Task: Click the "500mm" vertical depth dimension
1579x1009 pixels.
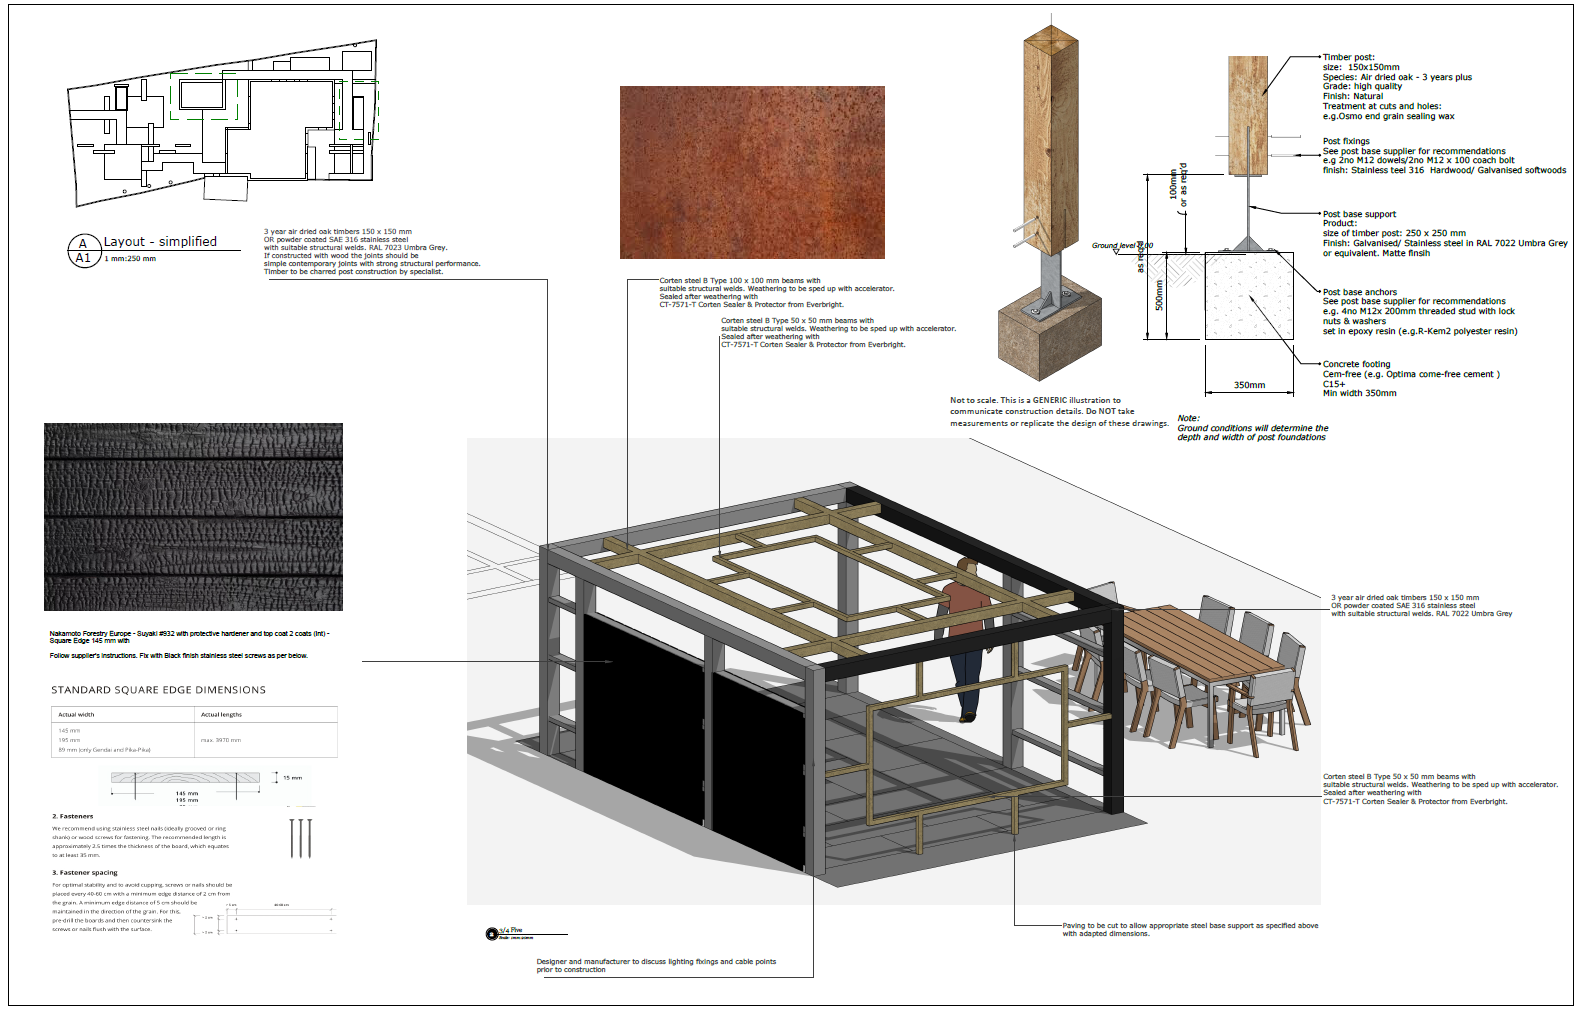Action: [1160, 295]
